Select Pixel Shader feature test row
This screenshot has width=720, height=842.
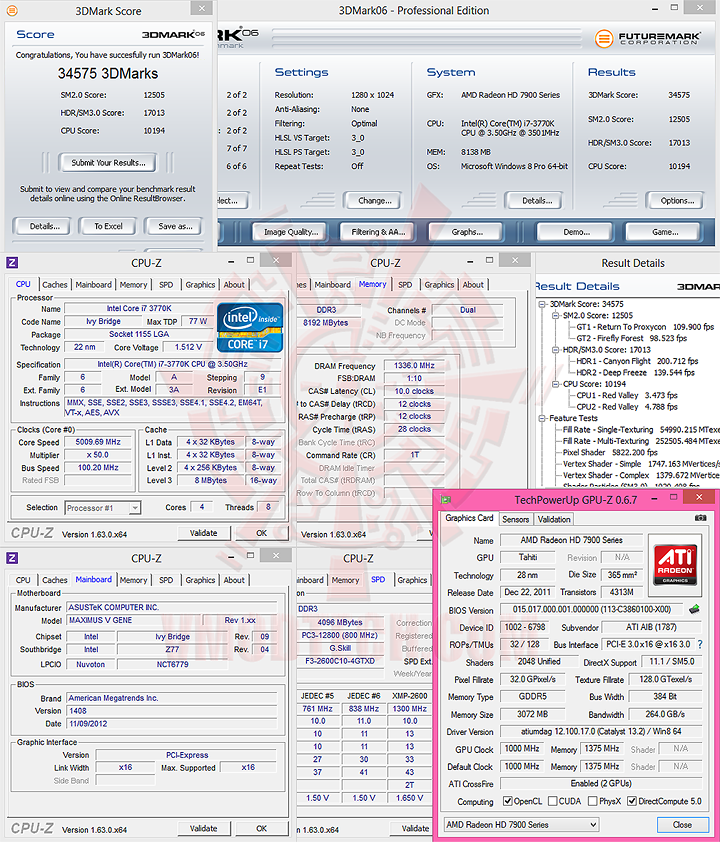(610, 452)
